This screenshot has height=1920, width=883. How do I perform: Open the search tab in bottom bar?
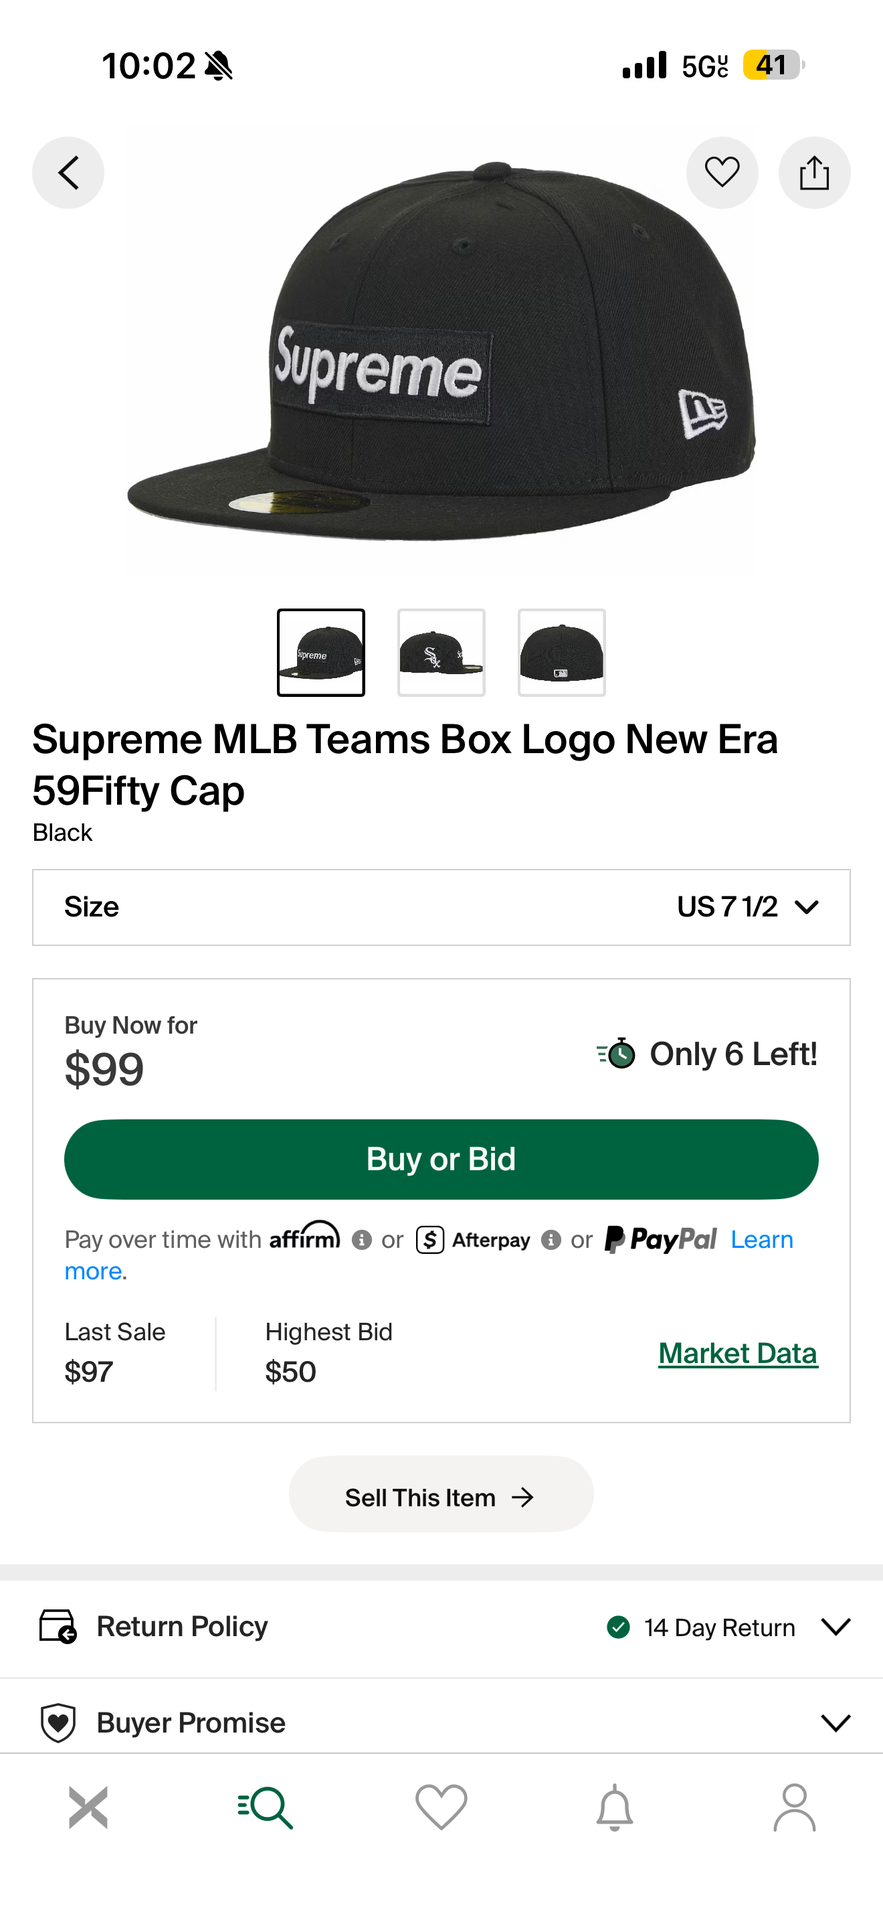(x=265, y=1808)
